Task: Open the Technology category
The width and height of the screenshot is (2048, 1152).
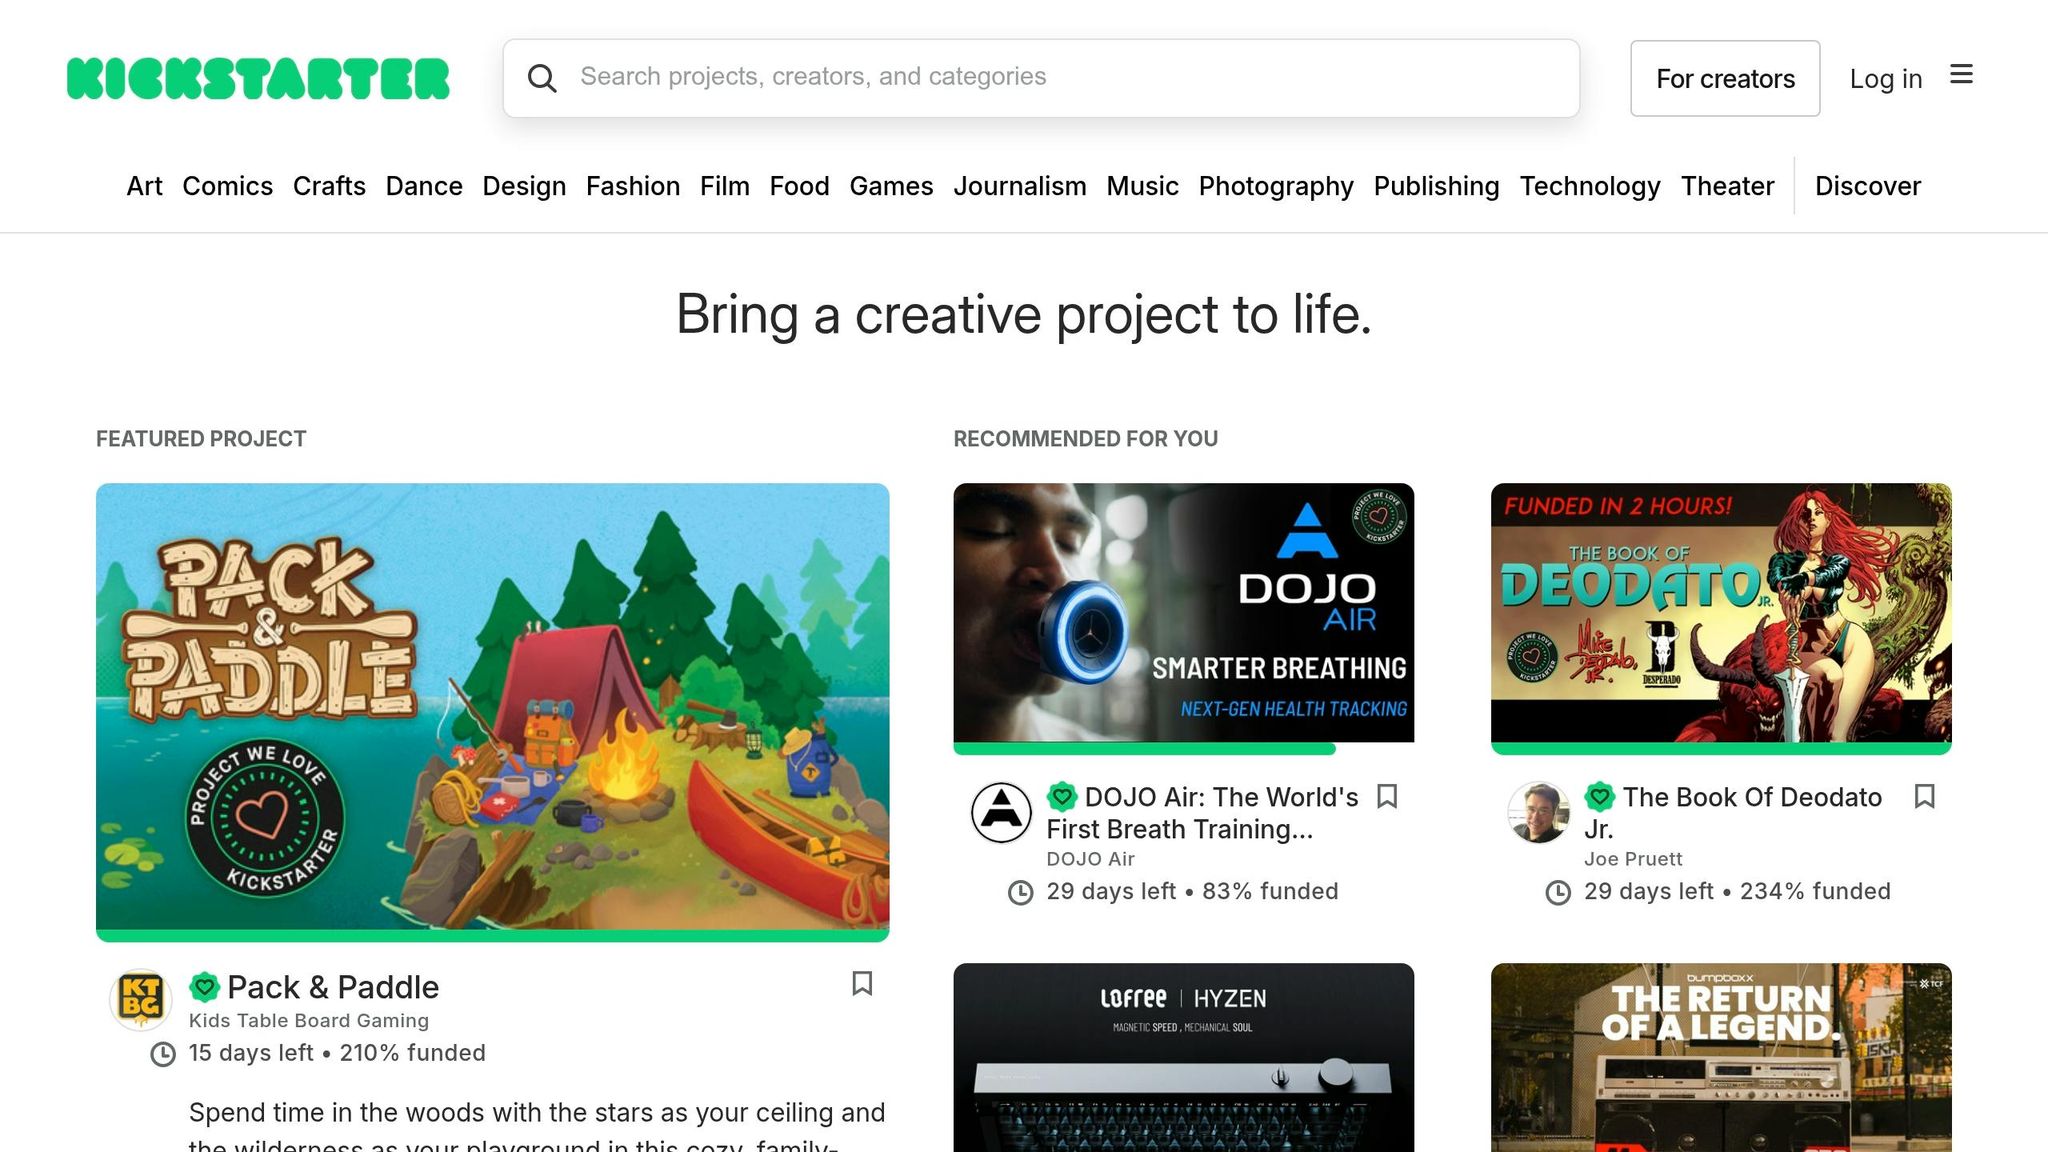Action: (x=1590, y=186)
